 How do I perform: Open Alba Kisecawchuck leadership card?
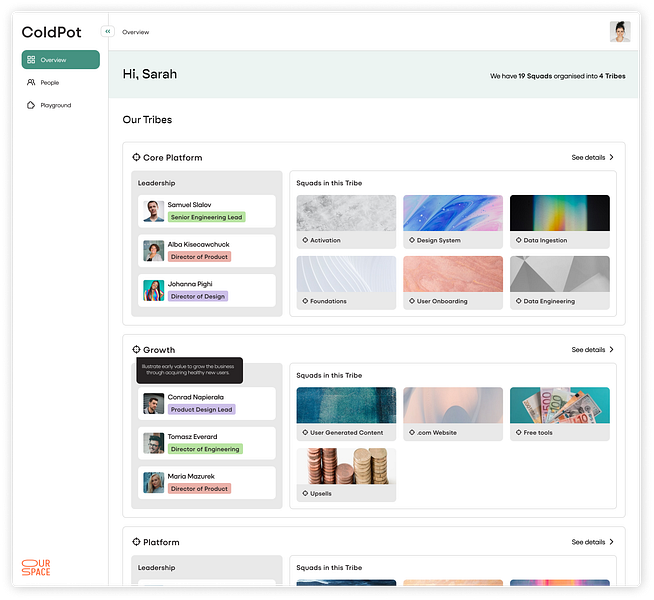pyautogui.click(x=207, y=251)
